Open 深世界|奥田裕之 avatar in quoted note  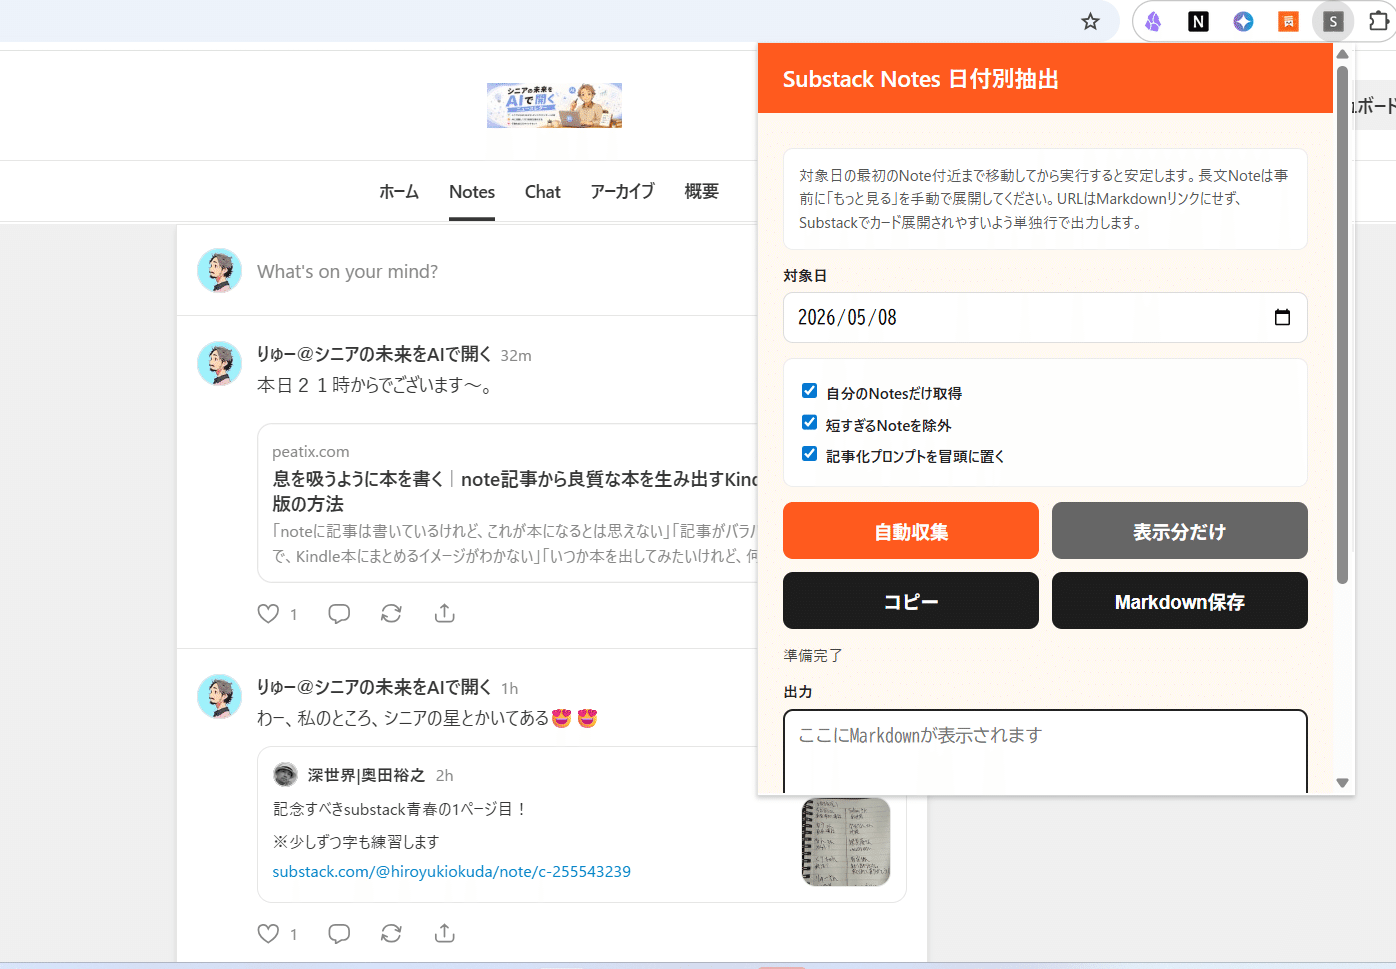coord(285,775)
